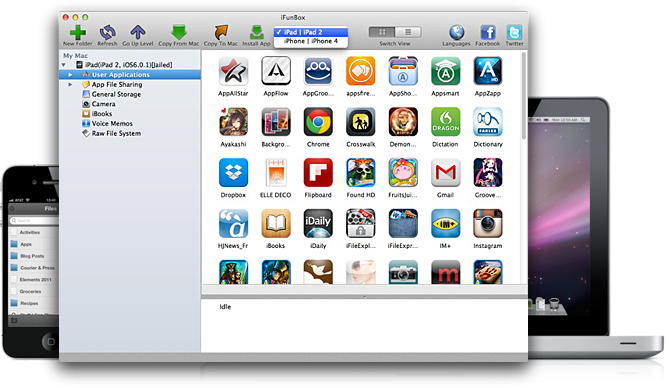The image size is (669, 388).
Task: Select the AppFlow app icon
Action: point(276,71)
